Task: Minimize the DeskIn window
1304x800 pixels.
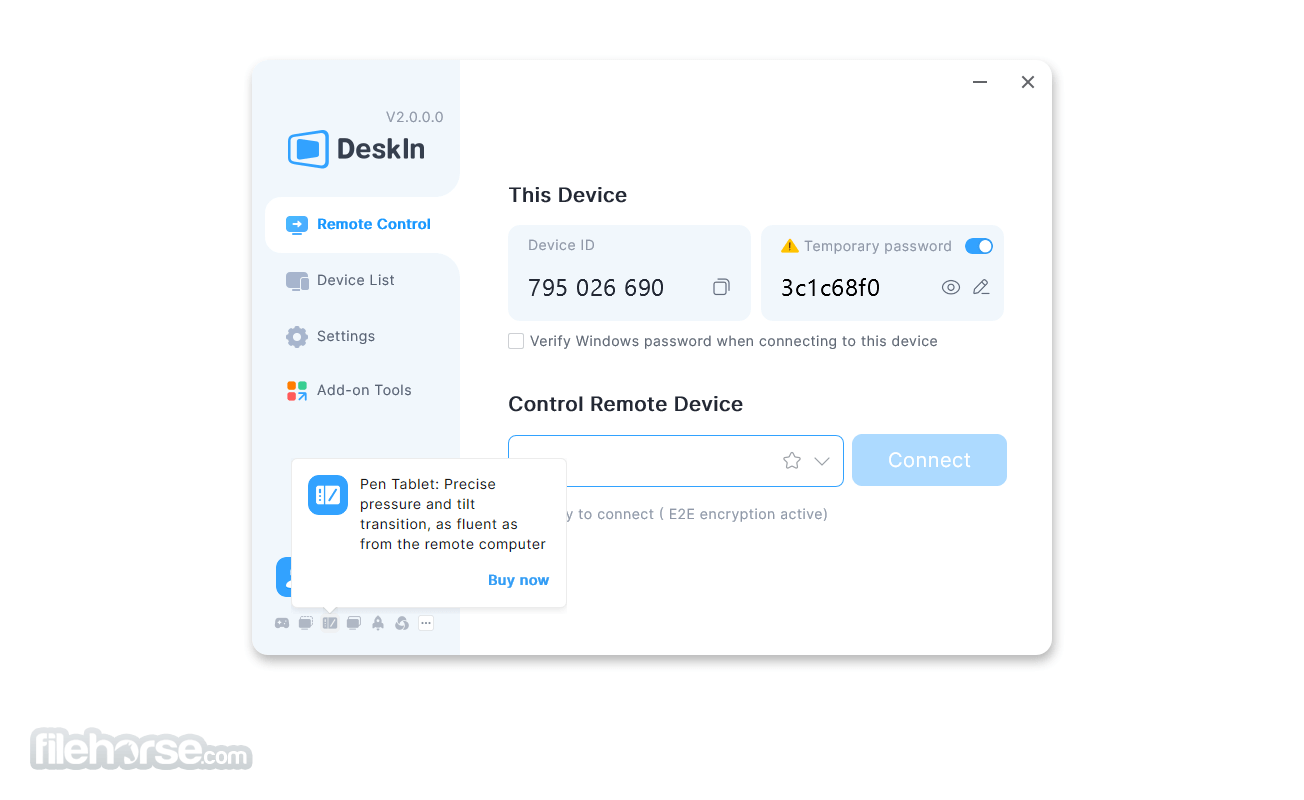Action: (x=980, y=82)
